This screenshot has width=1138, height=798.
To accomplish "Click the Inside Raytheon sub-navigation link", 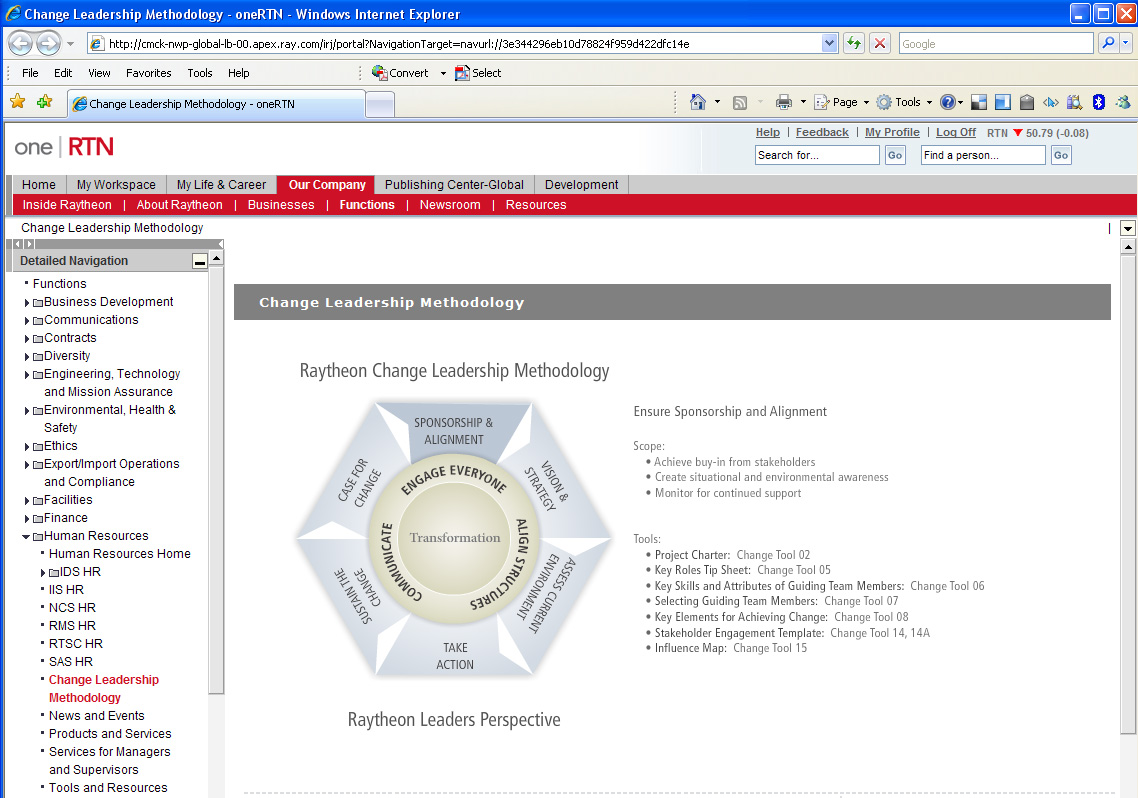I will coord(67,205).
